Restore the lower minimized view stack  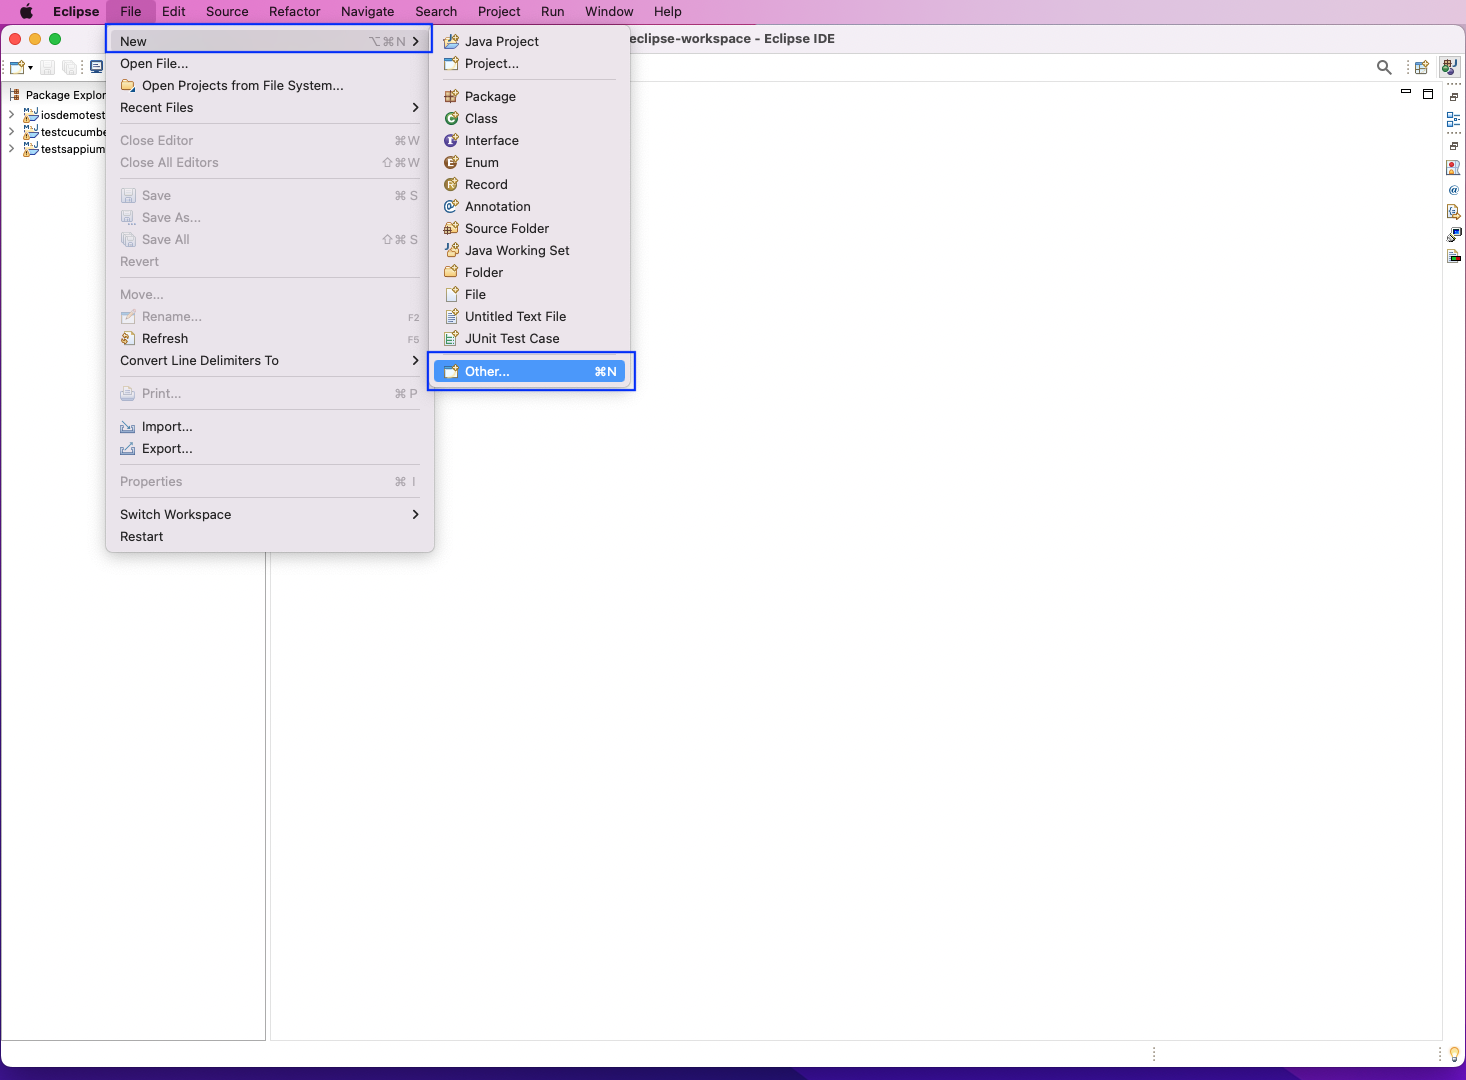1454,146
